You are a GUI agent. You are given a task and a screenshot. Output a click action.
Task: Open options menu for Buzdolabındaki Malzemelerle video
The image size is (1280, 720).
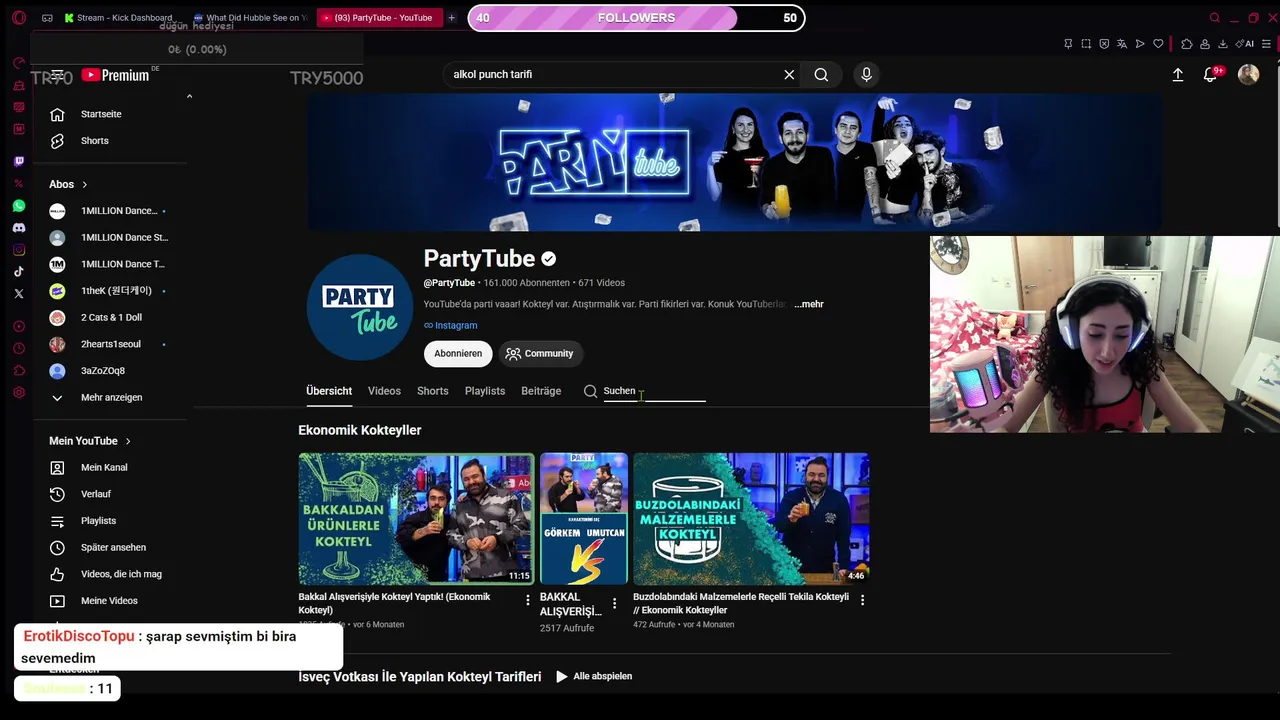862,600
